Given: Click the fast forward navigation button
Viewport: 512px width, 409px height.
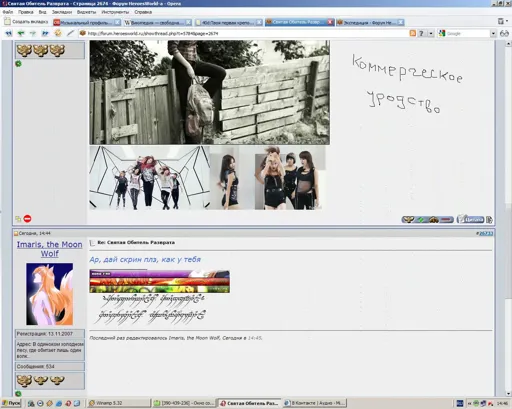Looking at the screenshot, I should click(45, 33).
